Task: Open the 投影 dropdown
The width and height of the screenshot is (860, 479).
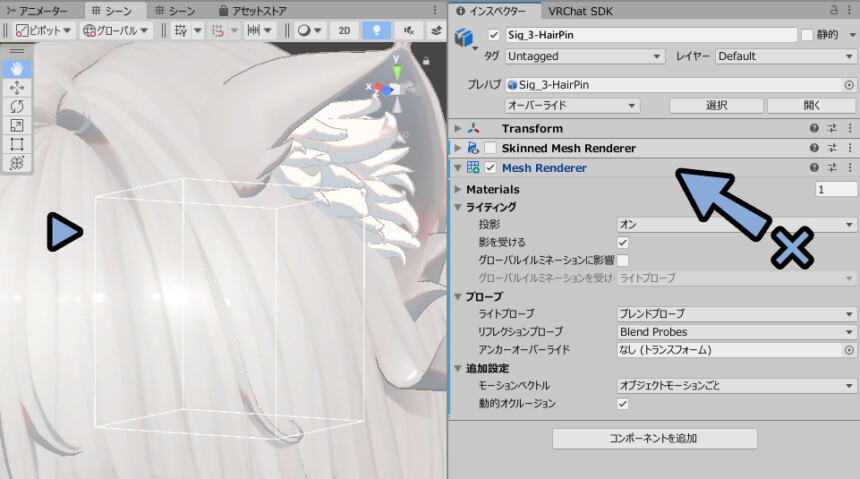Action: tap(736, 224)
